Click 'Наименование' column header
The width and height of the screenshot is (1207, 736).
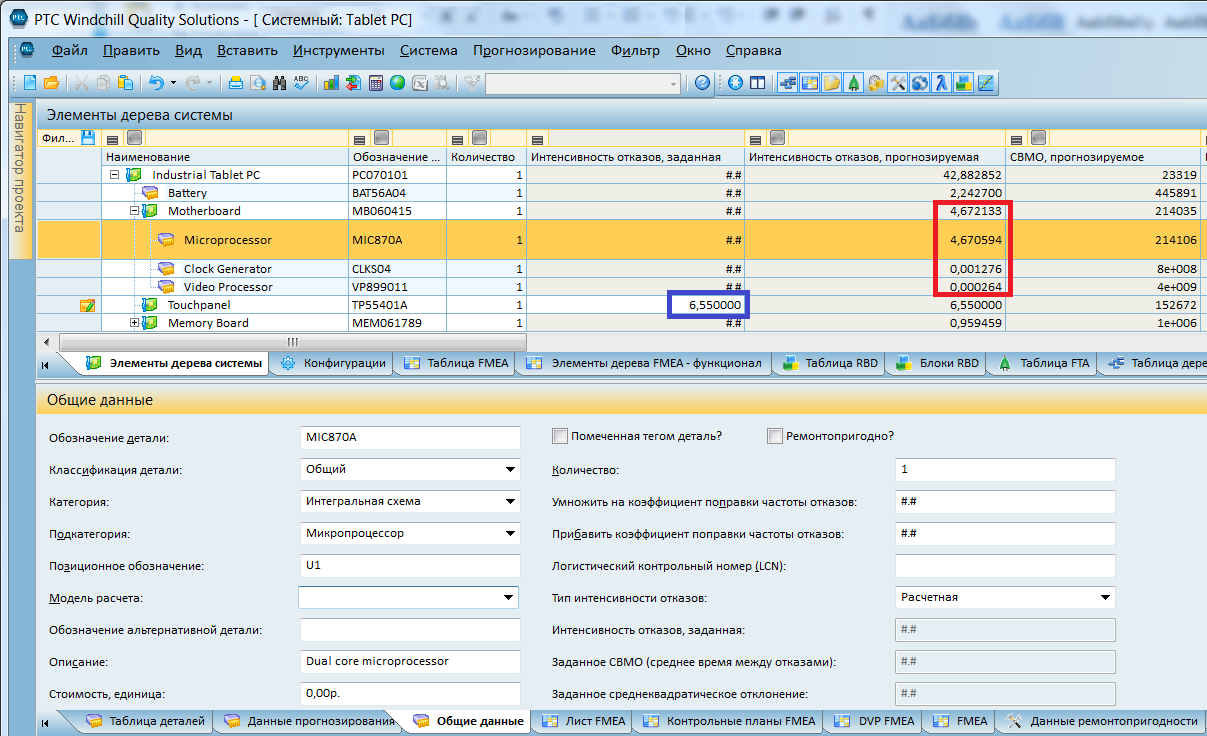(225, 157)
